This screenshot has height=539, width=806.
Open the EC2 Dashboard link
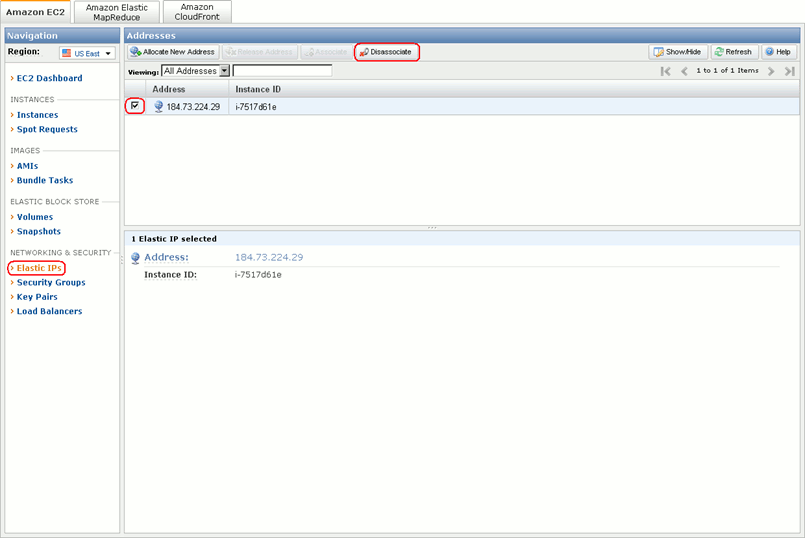coord(49,78)
